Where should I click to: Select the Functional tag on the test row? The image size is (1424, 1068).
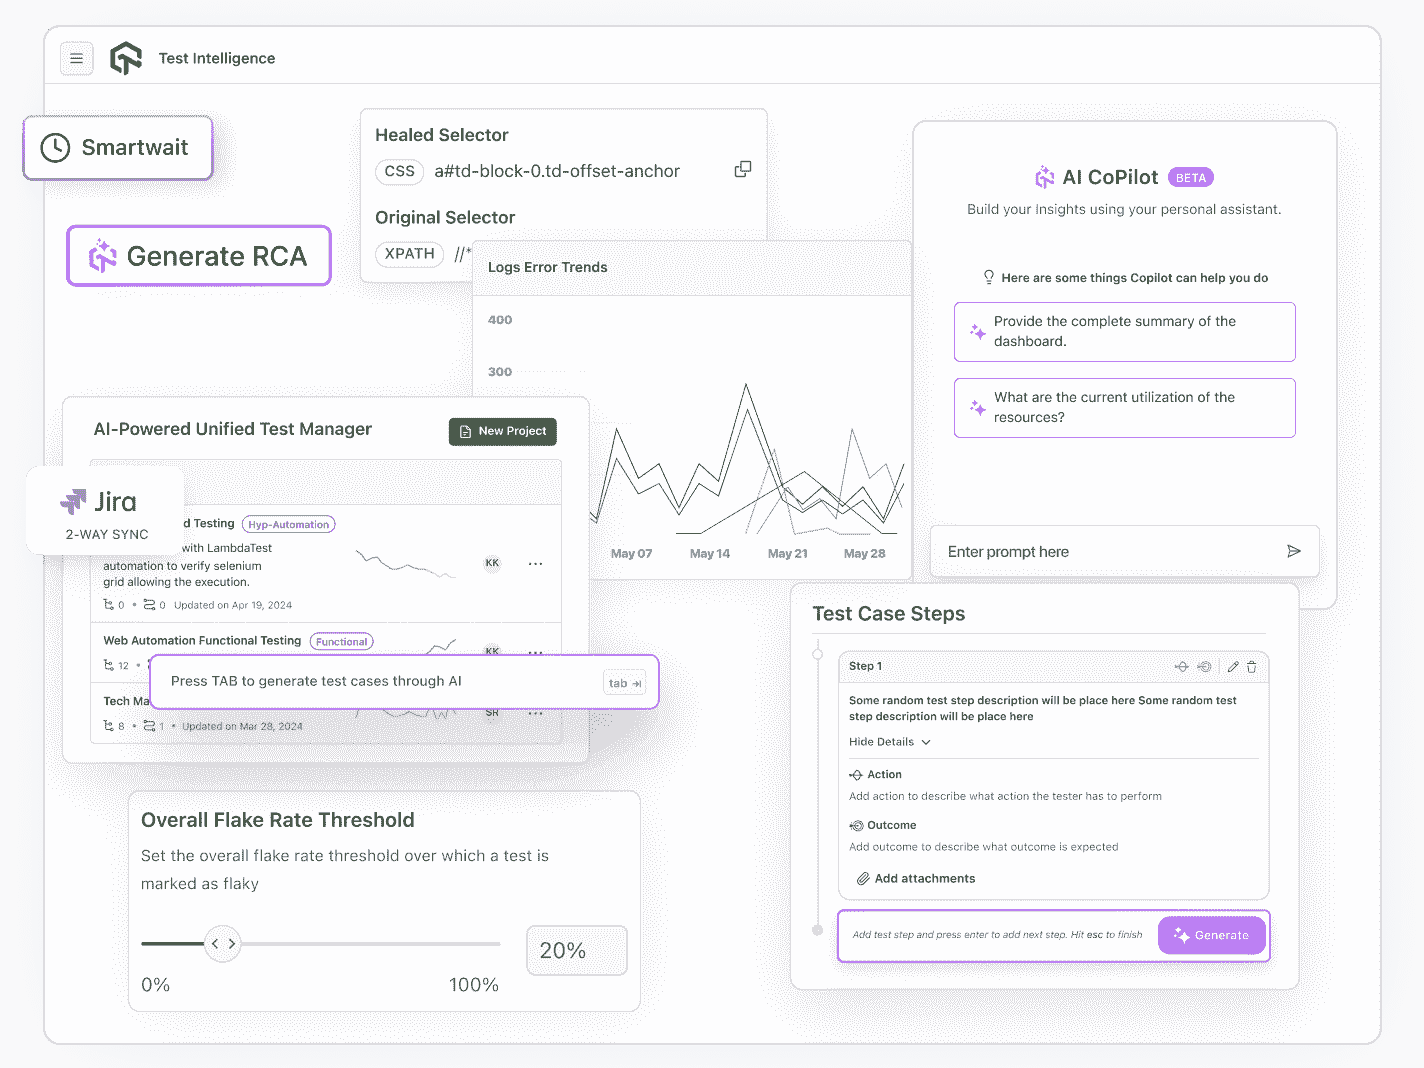[341, 641]
